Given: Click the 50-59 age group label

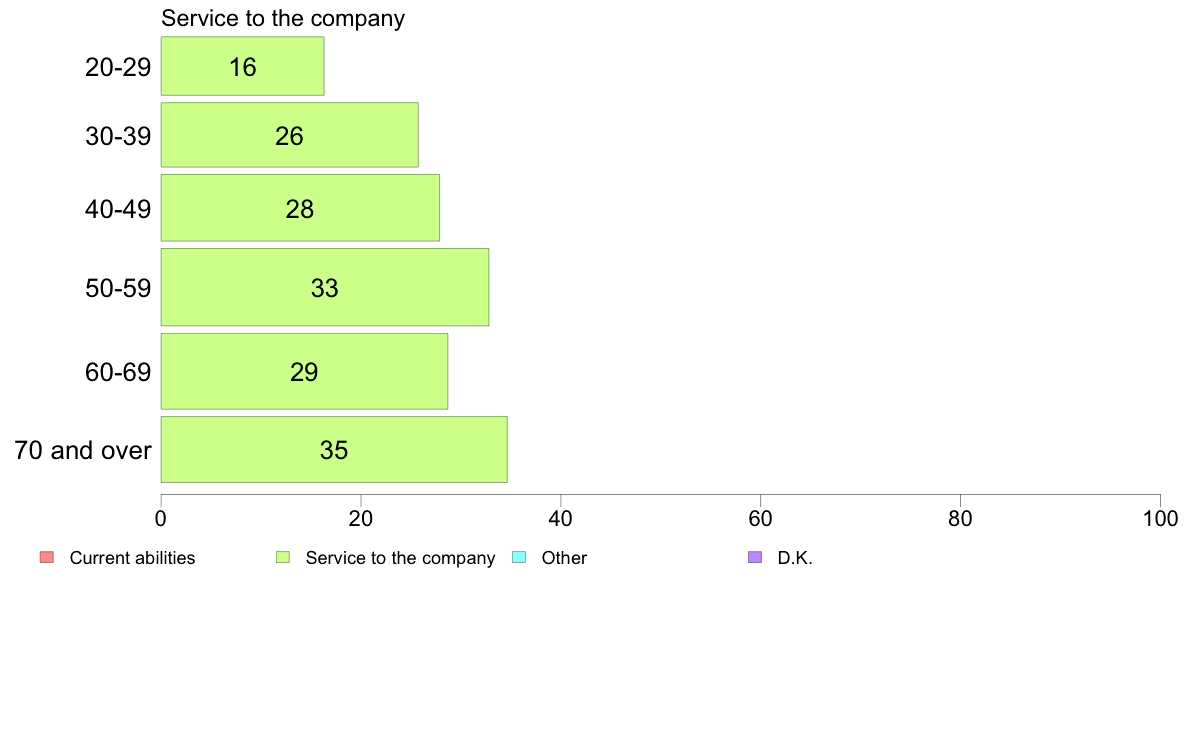Looking at the screenshot, I should [118, 288].
